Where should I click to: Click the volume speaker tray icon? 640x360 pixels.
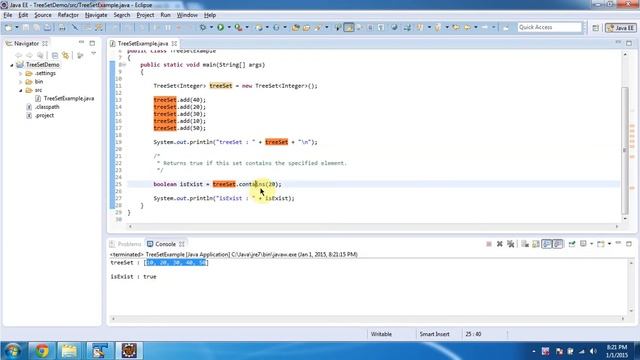593,351
